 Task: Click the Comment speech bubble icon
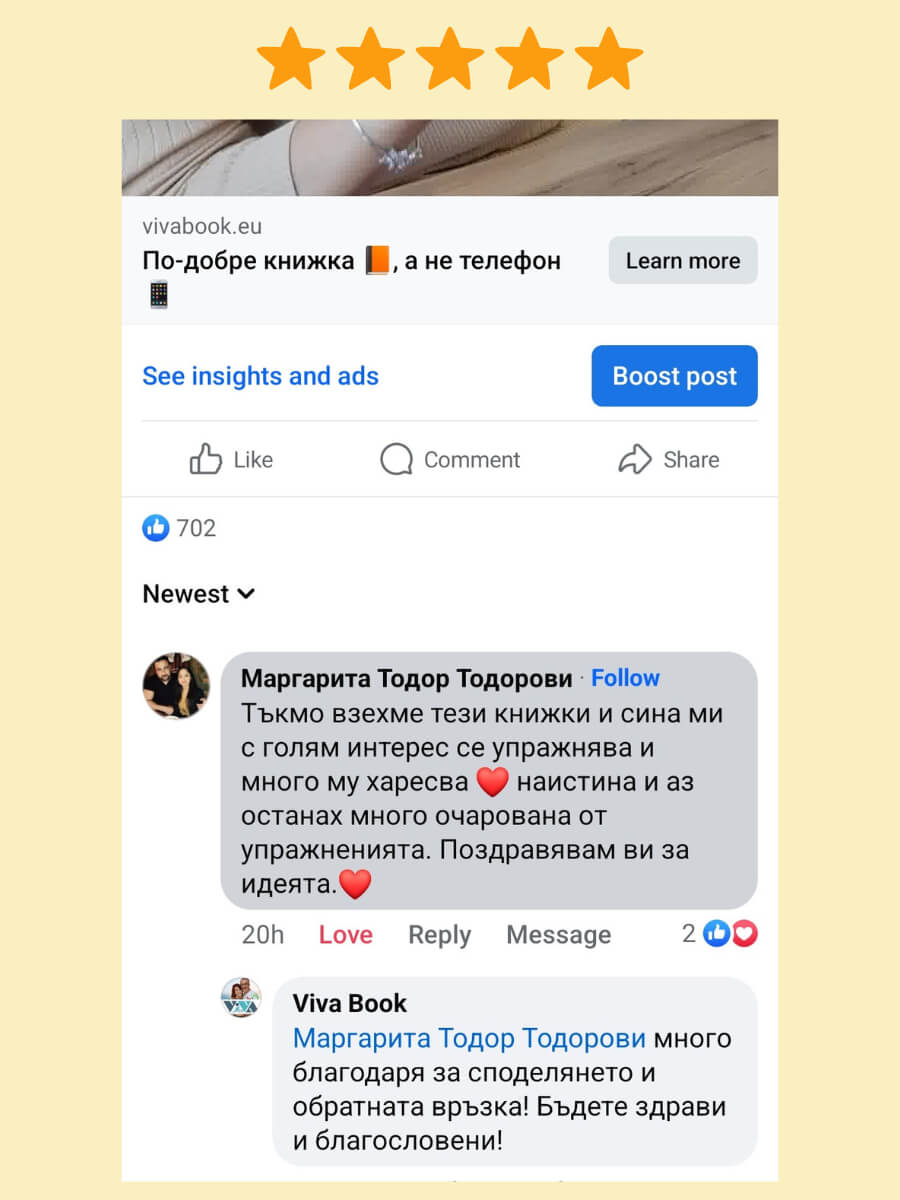pyautogui.click(x=396, y=459)
